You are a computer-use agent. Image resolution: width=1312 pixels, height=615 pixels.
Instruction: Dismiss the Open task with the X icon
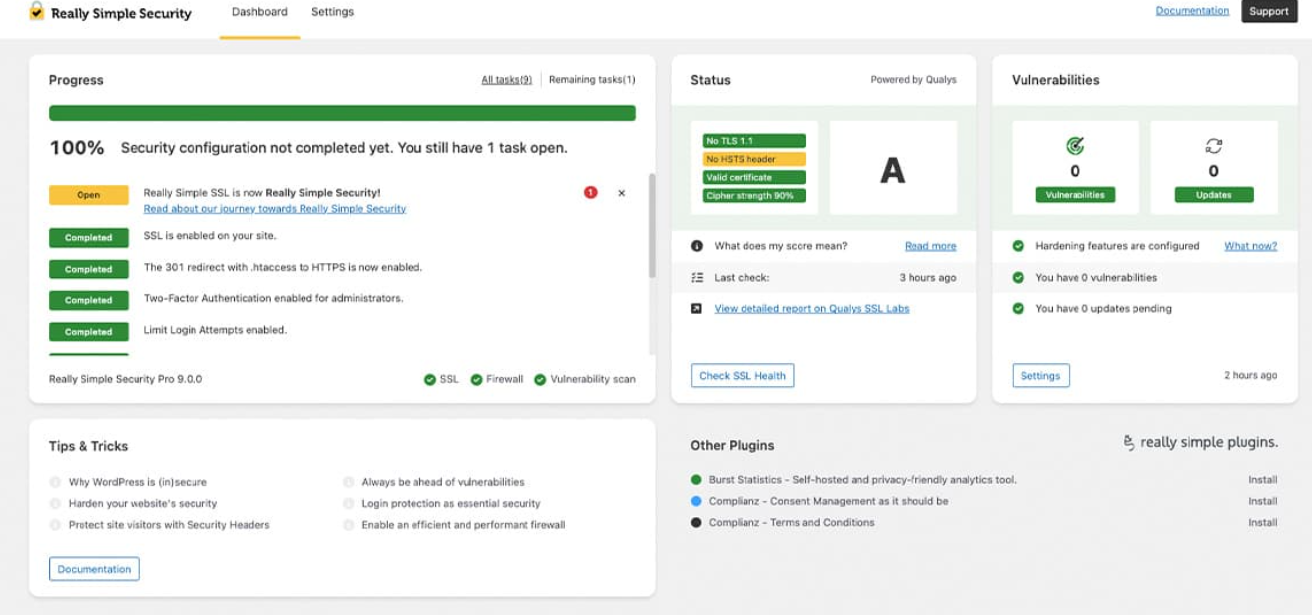tap(622, 193)
